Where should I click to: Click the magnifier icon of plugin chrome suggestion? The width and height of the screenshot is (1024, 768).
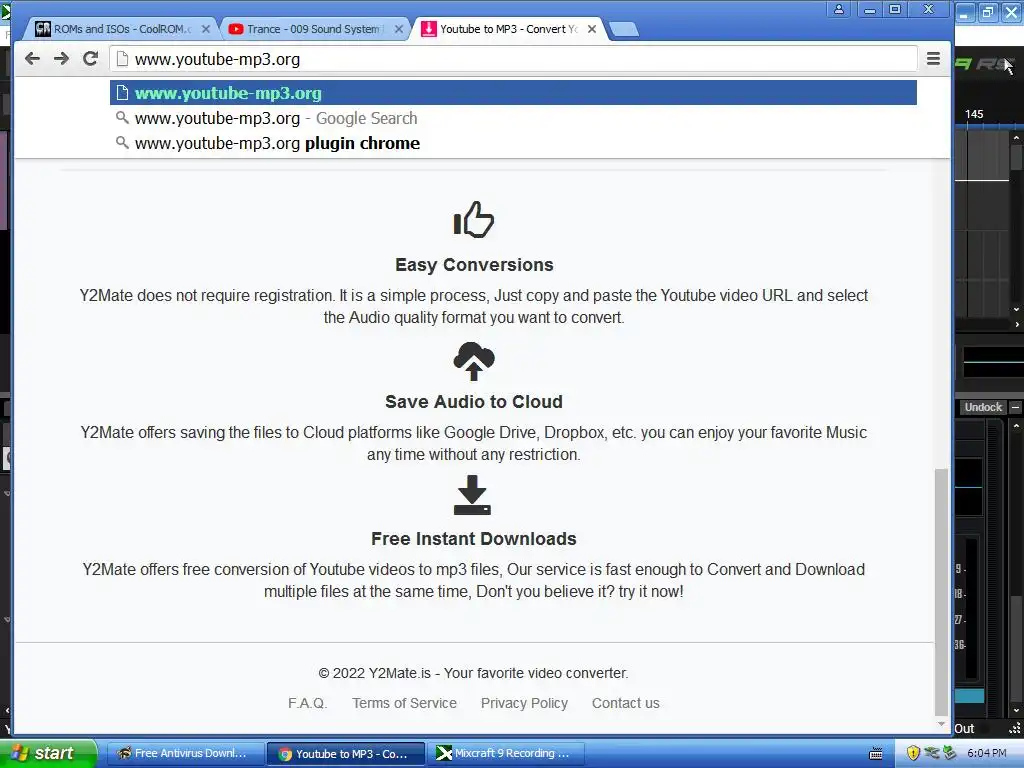tap(122, 142)
